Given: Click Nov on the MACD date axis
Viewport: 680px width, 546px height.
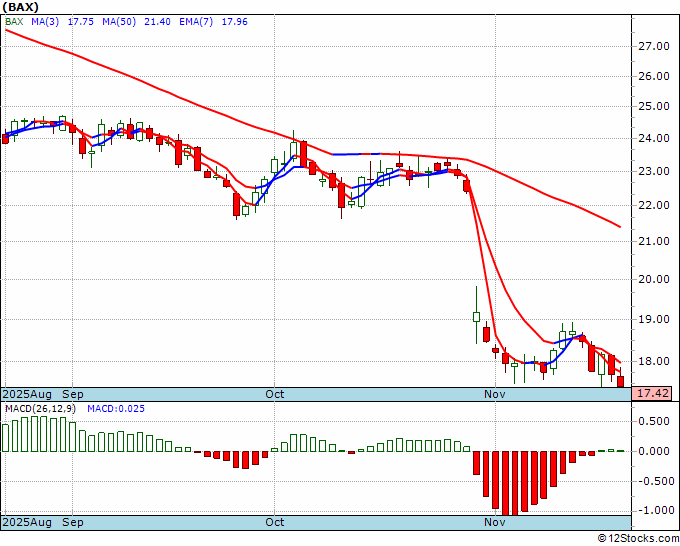Looking at the screenshot, I should (495, 522).
